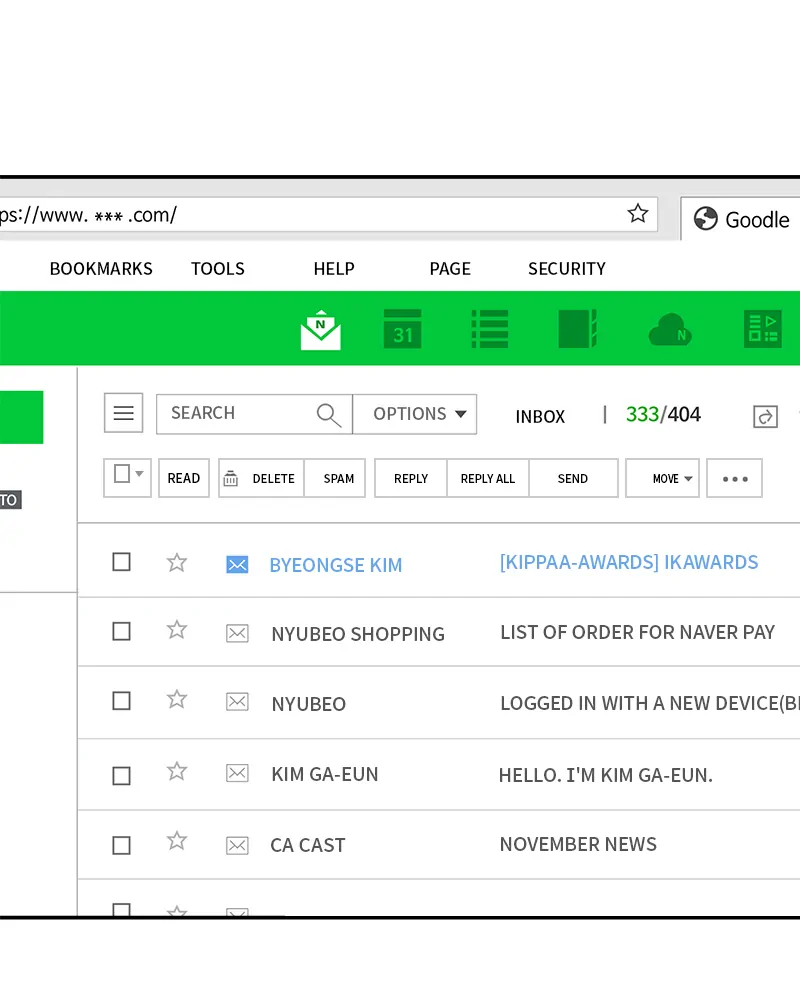Screen dimensions: 800x1000
Task: Click the hamburger menu icon beside search
Action: pyautogui.click(x=124, y=413)
